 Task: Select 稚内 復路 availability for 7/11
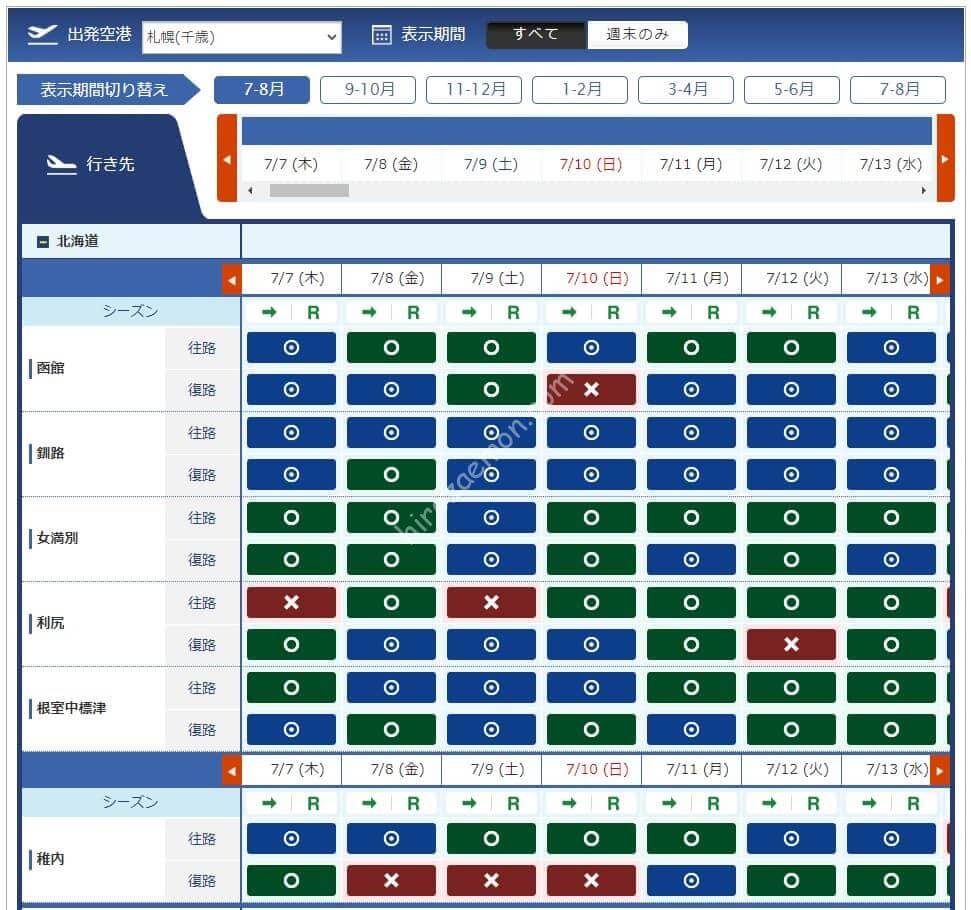tap(691, 881)
